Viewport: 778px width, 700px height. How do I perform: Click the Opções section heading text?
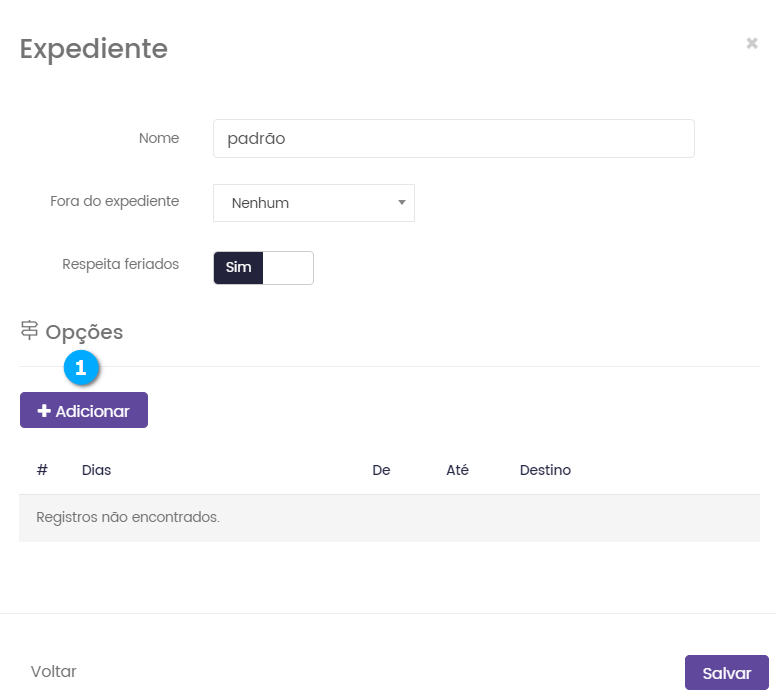pos(84,332)
